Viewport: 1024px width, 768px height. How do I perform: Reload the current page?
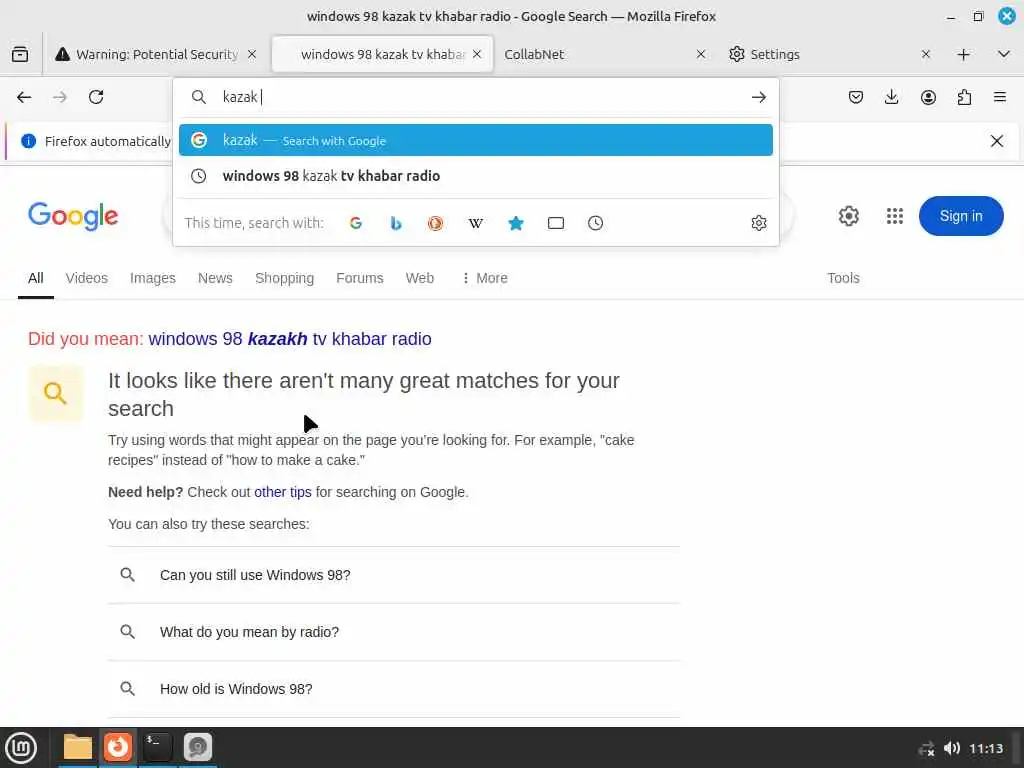(96, 97)
